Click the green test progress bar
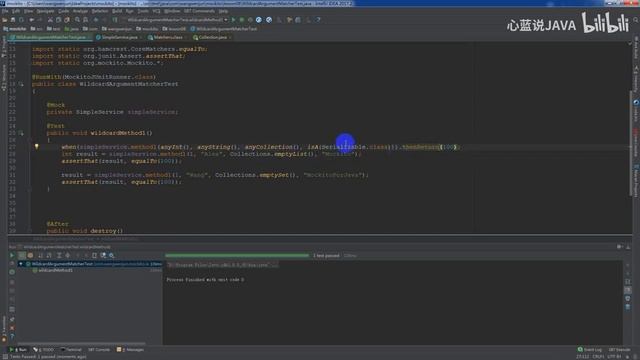 (237, 256)
